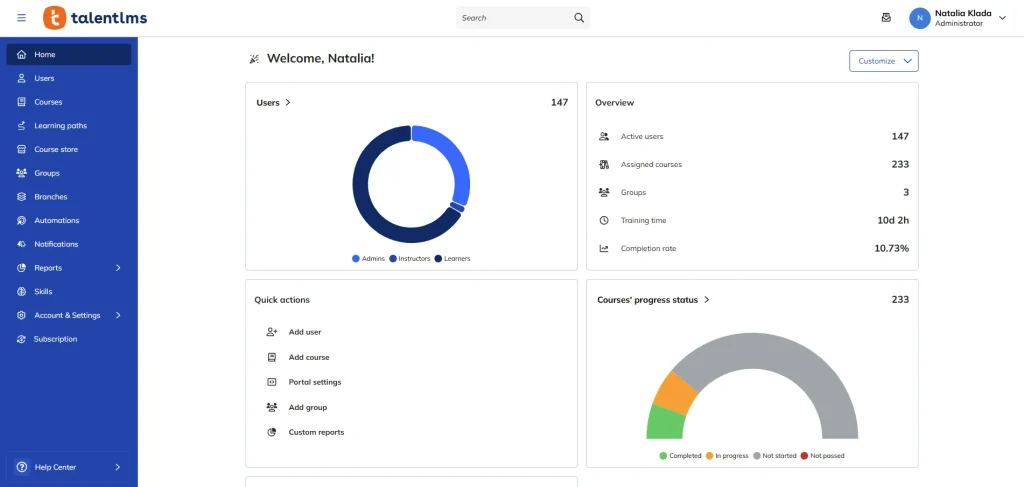Click Add course quick action
Screen dimensions: 1024x487
tap(308, 357)
